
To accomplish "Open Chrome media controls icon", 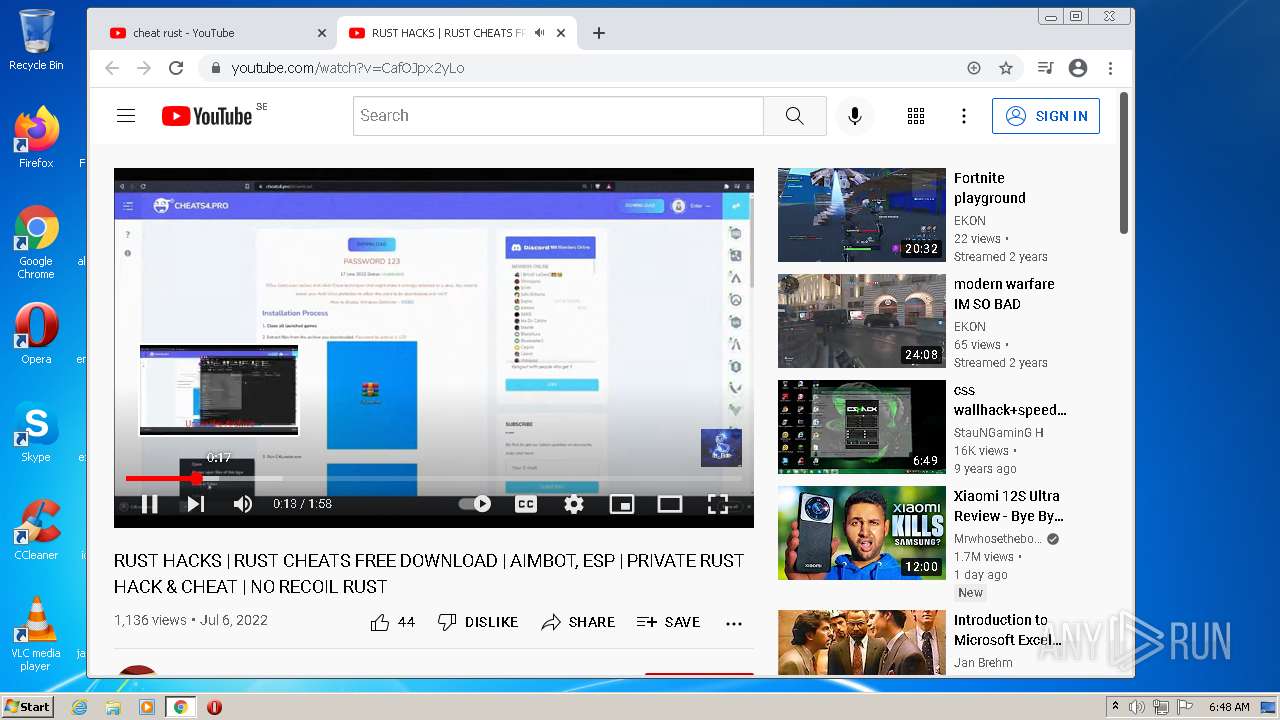I will coord(1046,68).
